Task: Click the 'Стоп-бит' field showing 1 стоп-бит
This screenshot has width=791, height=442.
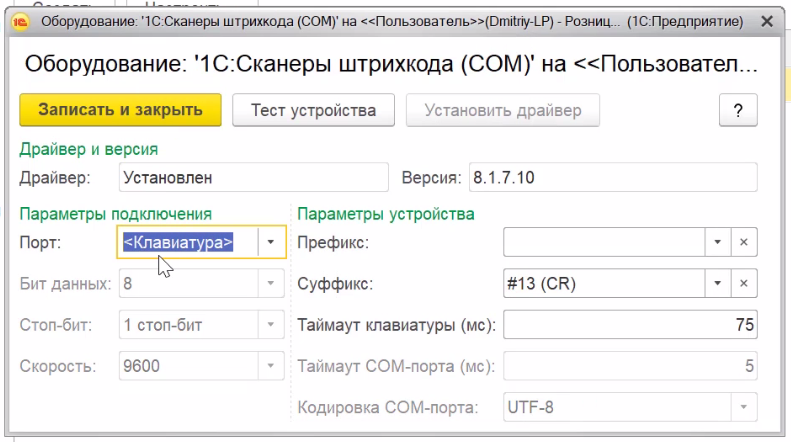Action: click(x=189, y=324)
